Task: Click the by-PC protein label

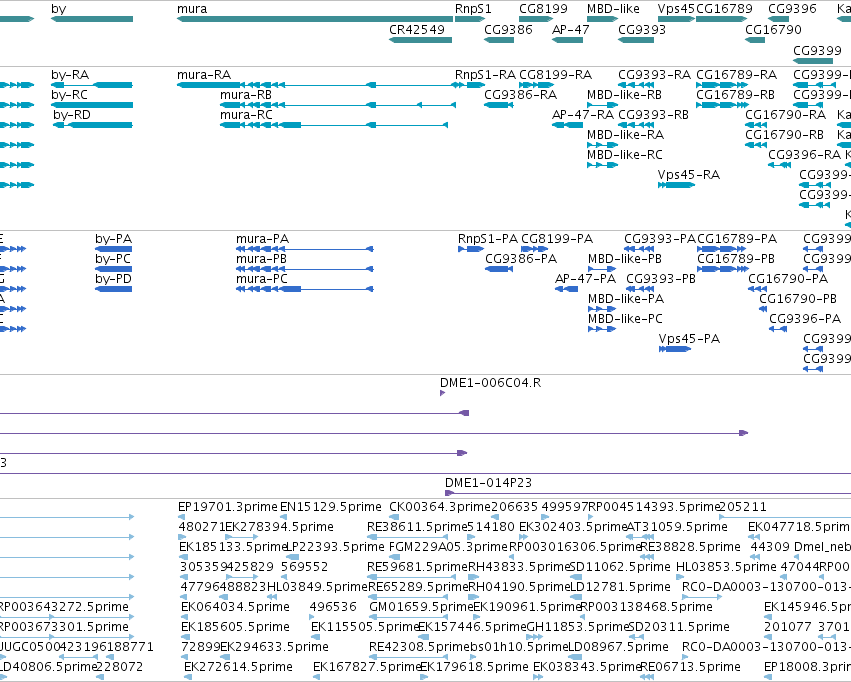Action: [113, 259]
